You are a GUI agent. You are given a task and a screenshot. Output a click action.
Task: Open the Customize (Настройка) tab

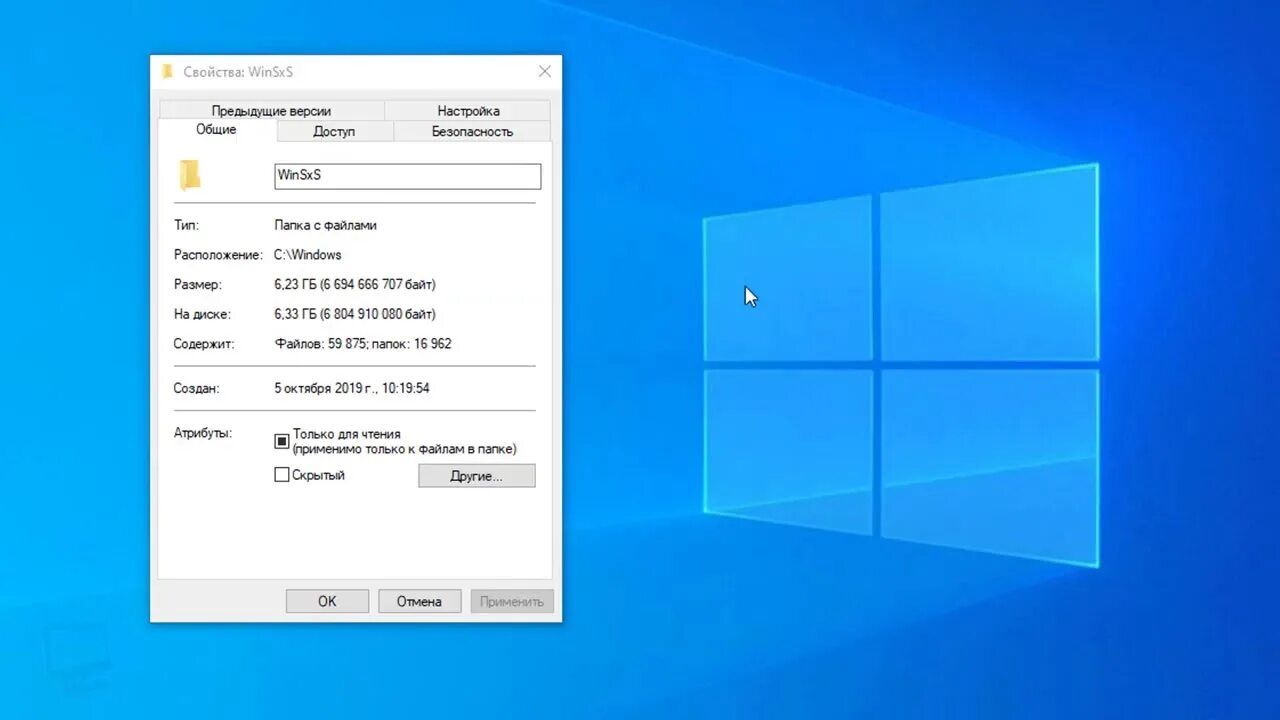click(x=468, y=111)
